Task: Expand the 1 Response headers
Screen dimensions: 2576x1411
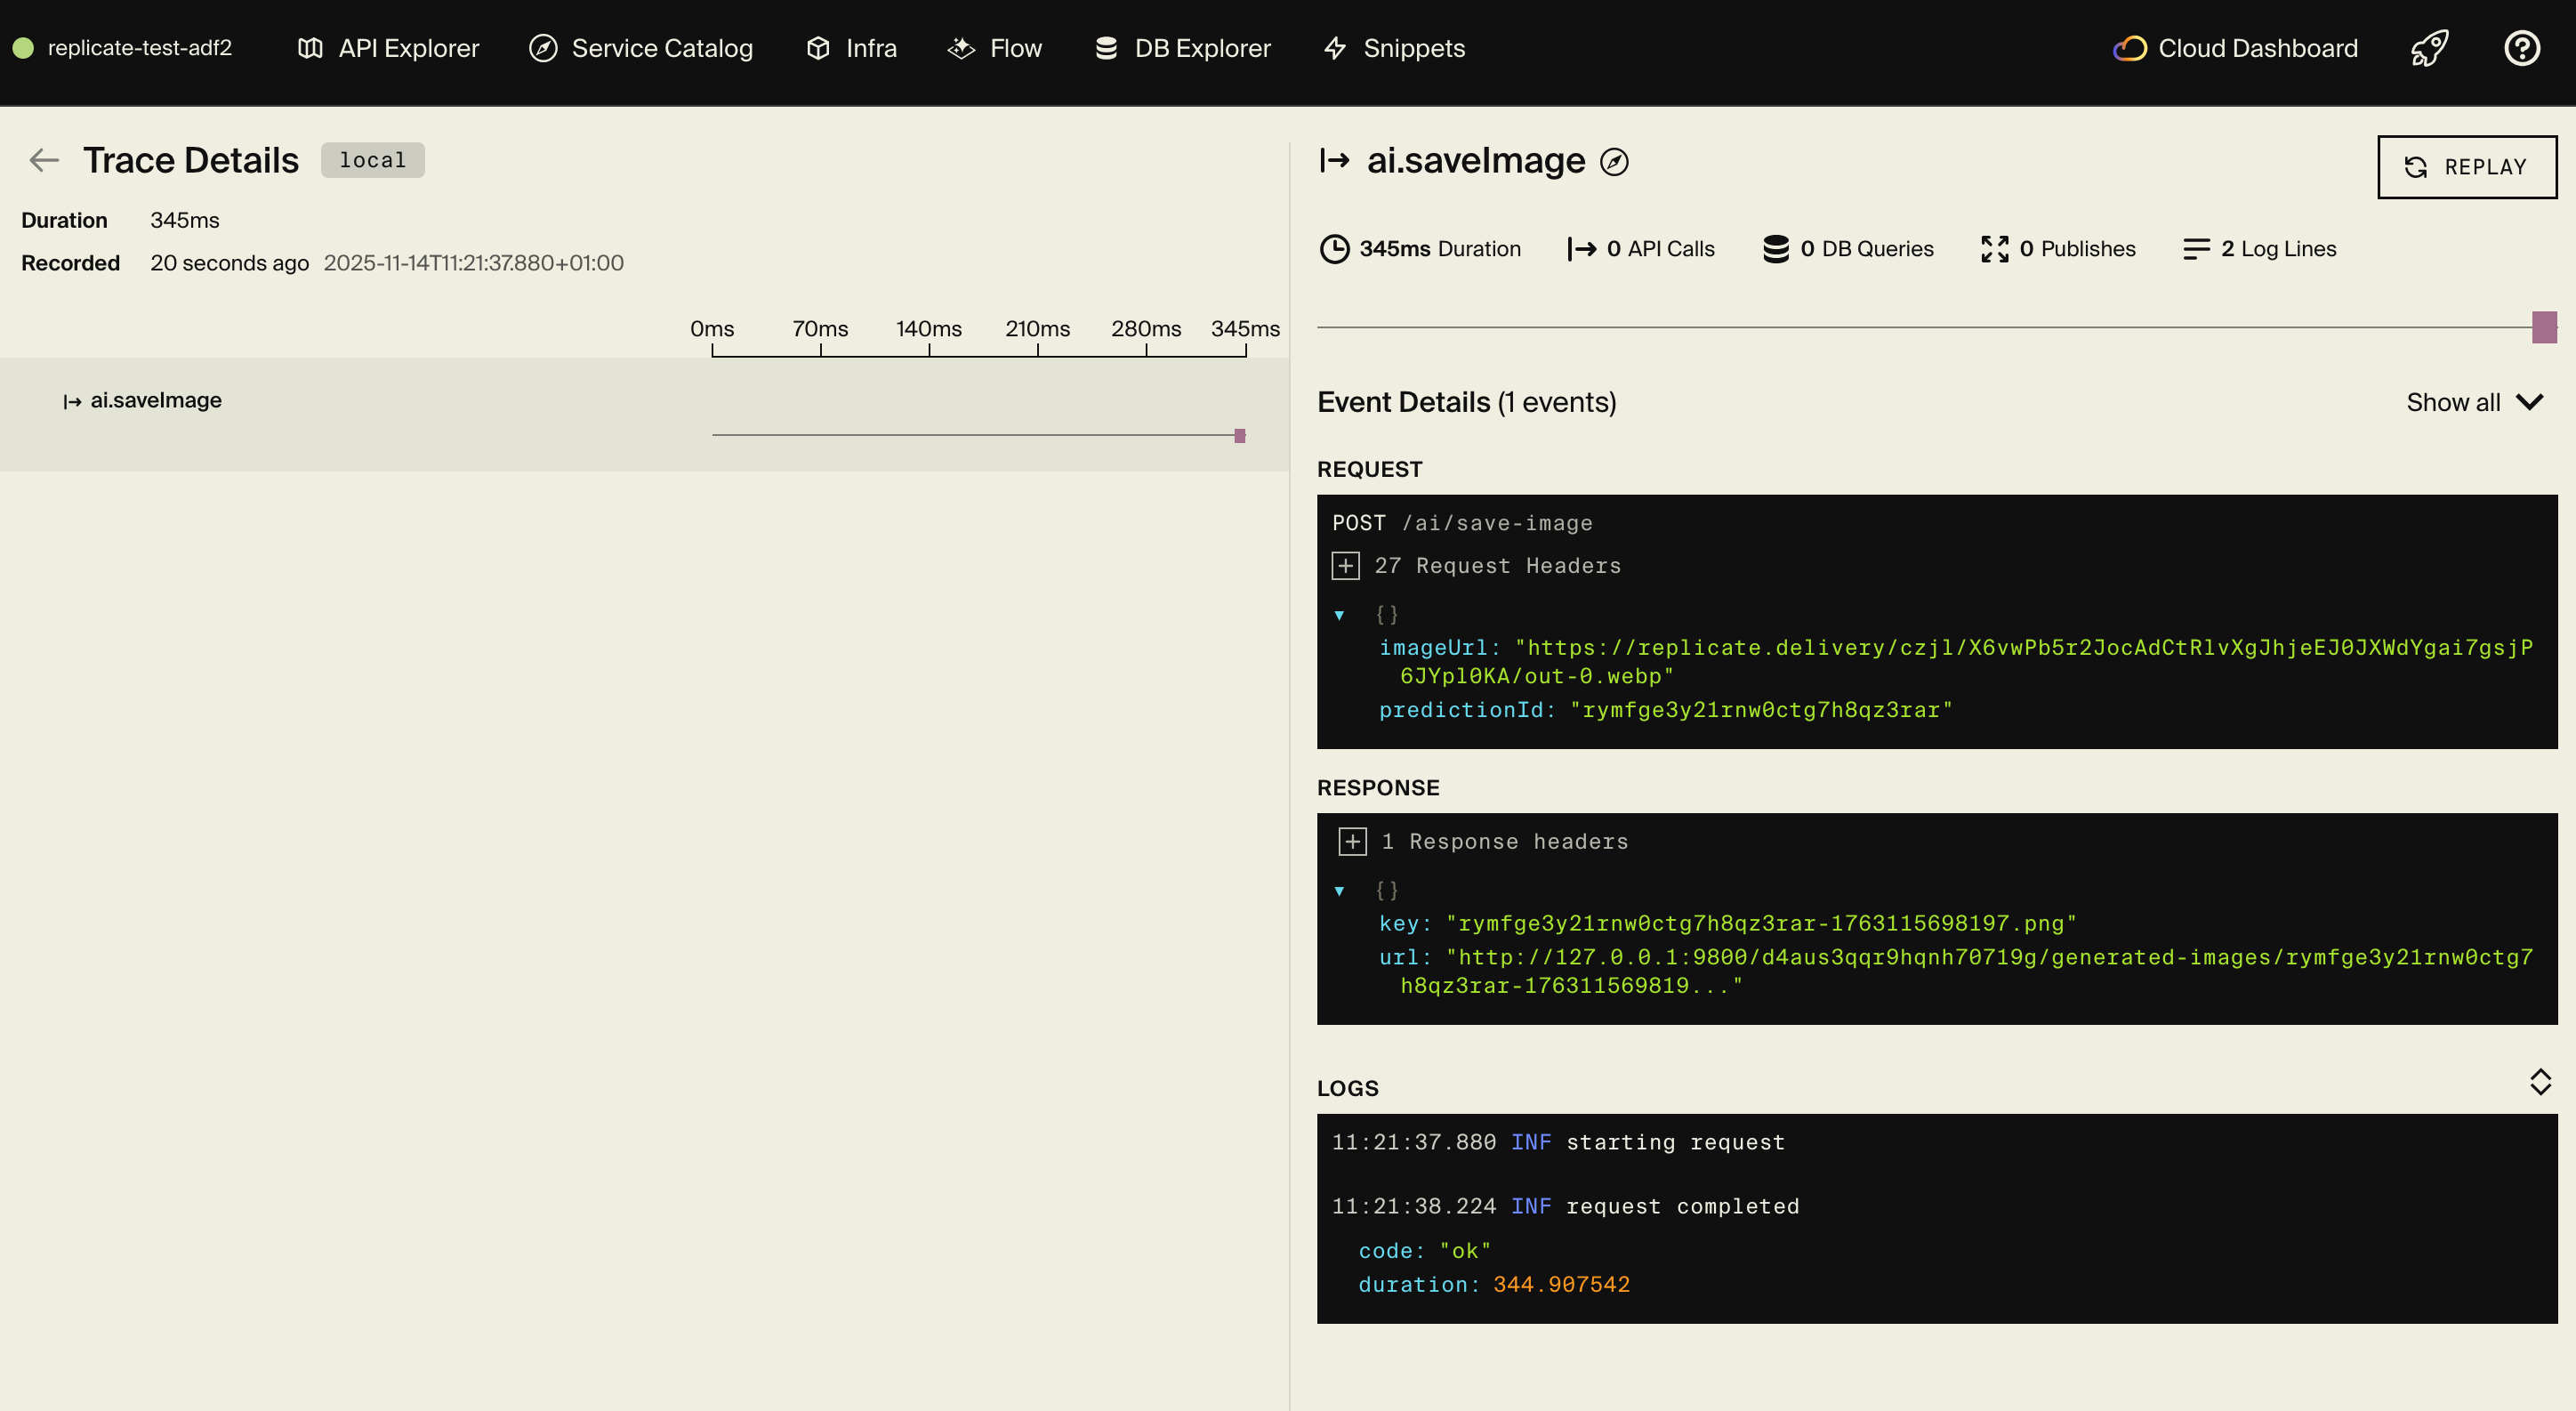Action: pos(1353,841)
